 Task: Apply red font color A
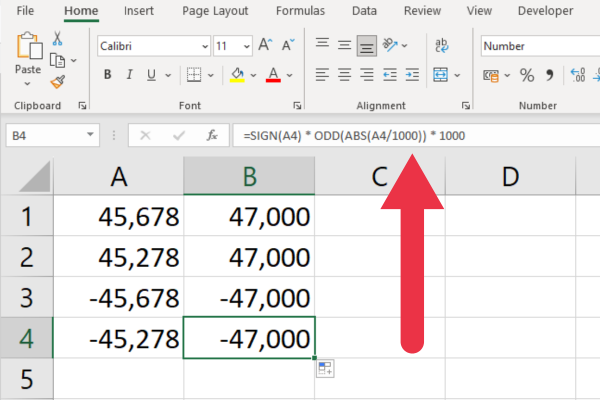pos(273,75)
